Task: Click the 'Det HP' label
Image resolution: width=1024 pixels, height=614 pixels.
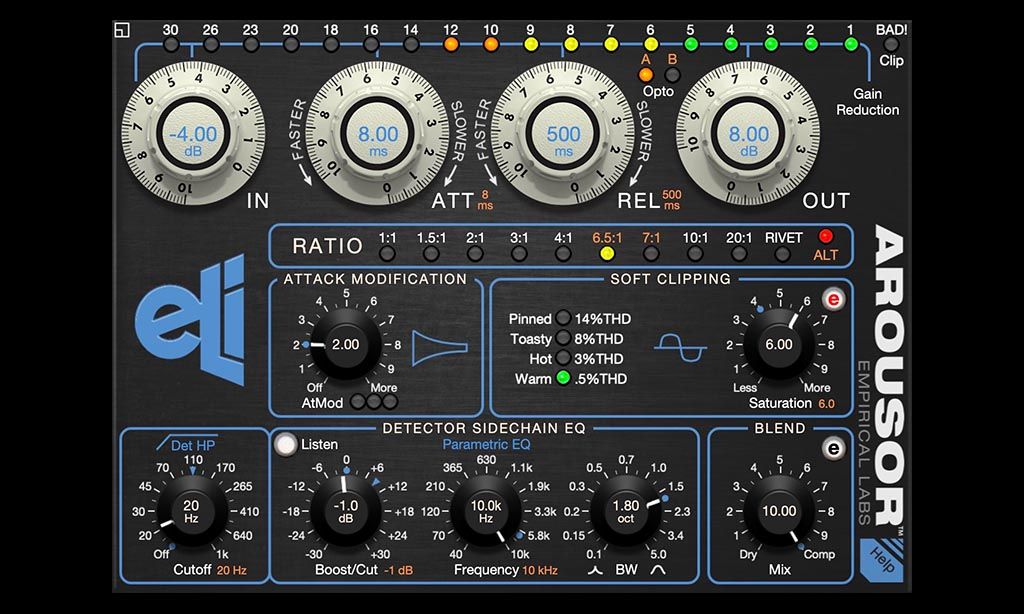Action: pos(193,445)
